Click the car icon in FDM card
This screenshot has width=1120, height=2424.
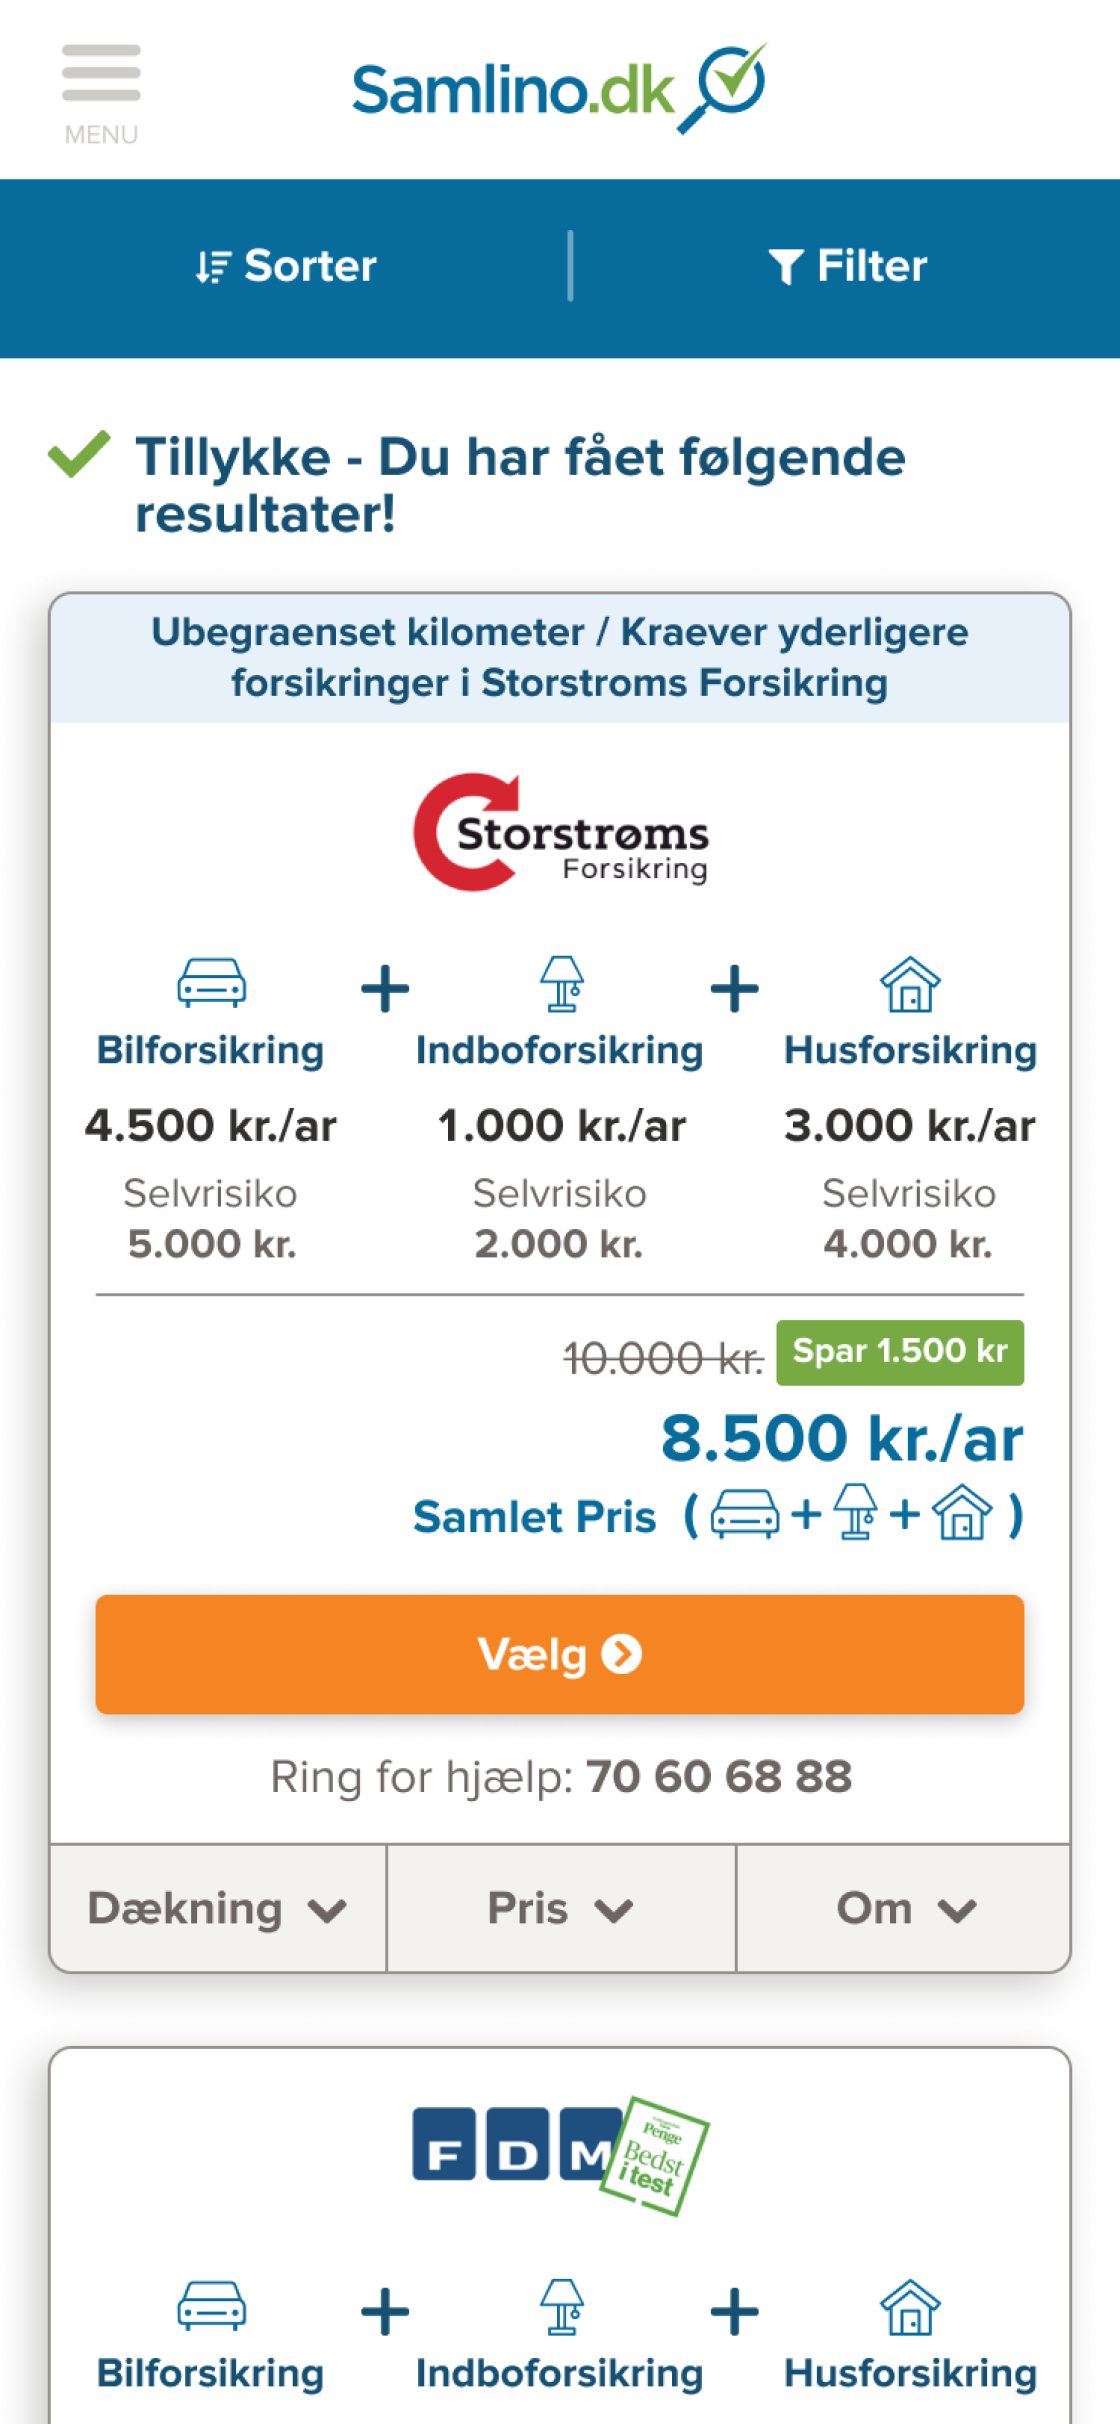point(211,2305)
